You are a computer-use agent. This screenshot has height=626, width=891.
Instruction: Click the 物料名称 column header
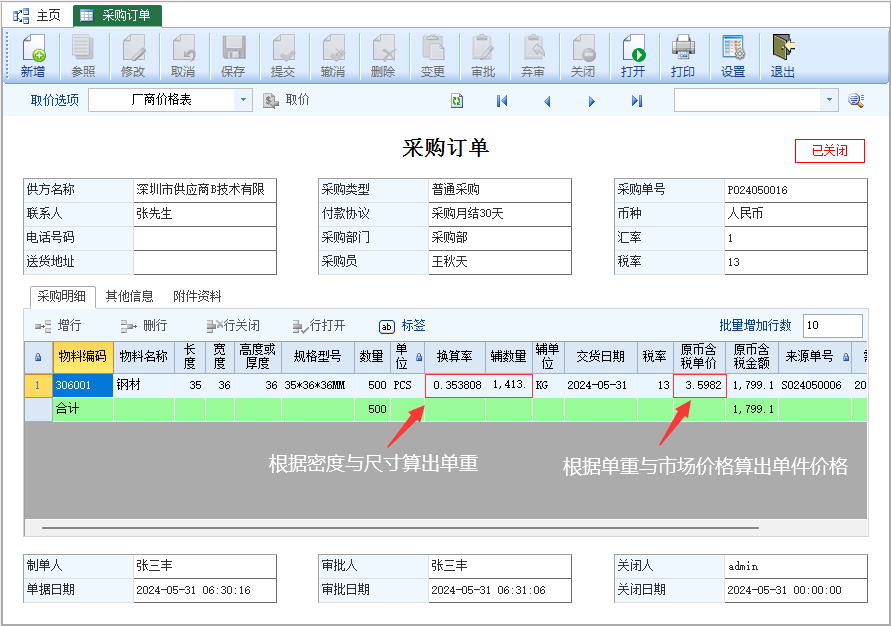coord(144,357)
